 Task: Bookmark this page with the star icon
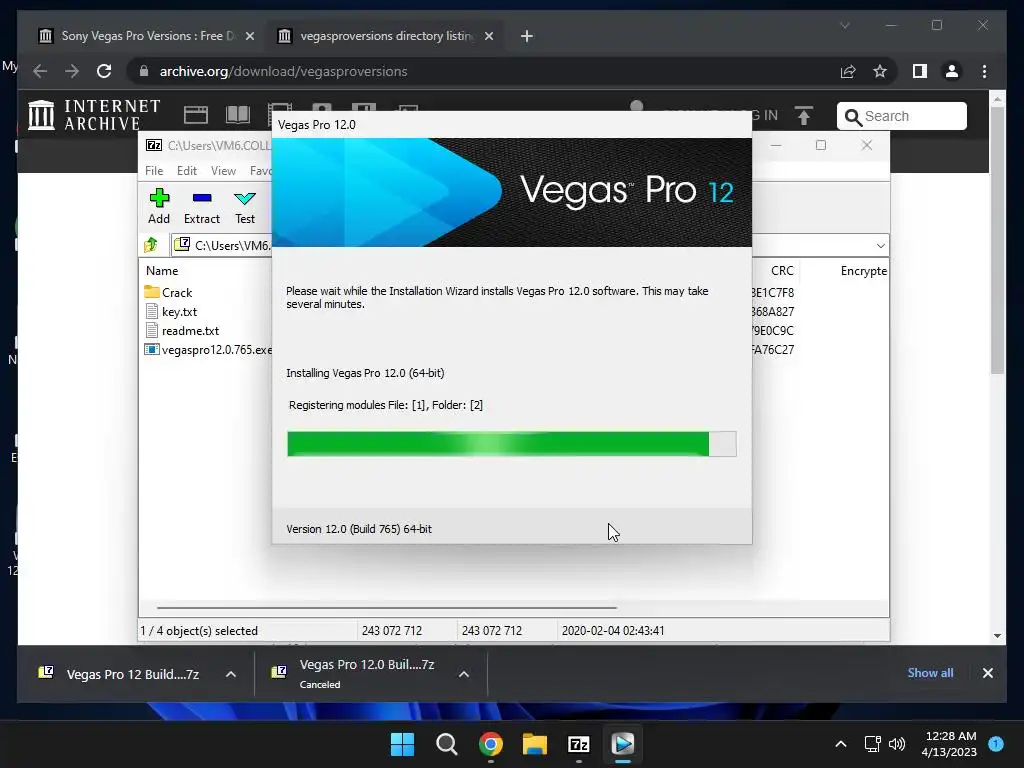[880, 71]
